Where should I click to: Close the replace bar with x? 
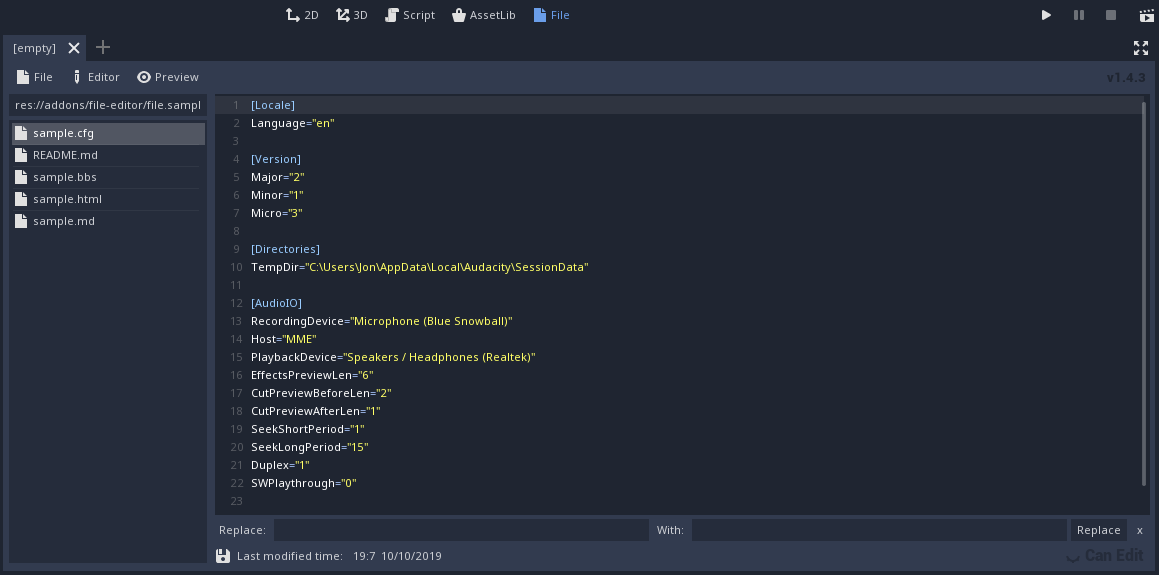pyautogui.click(x=1140, y=530)
